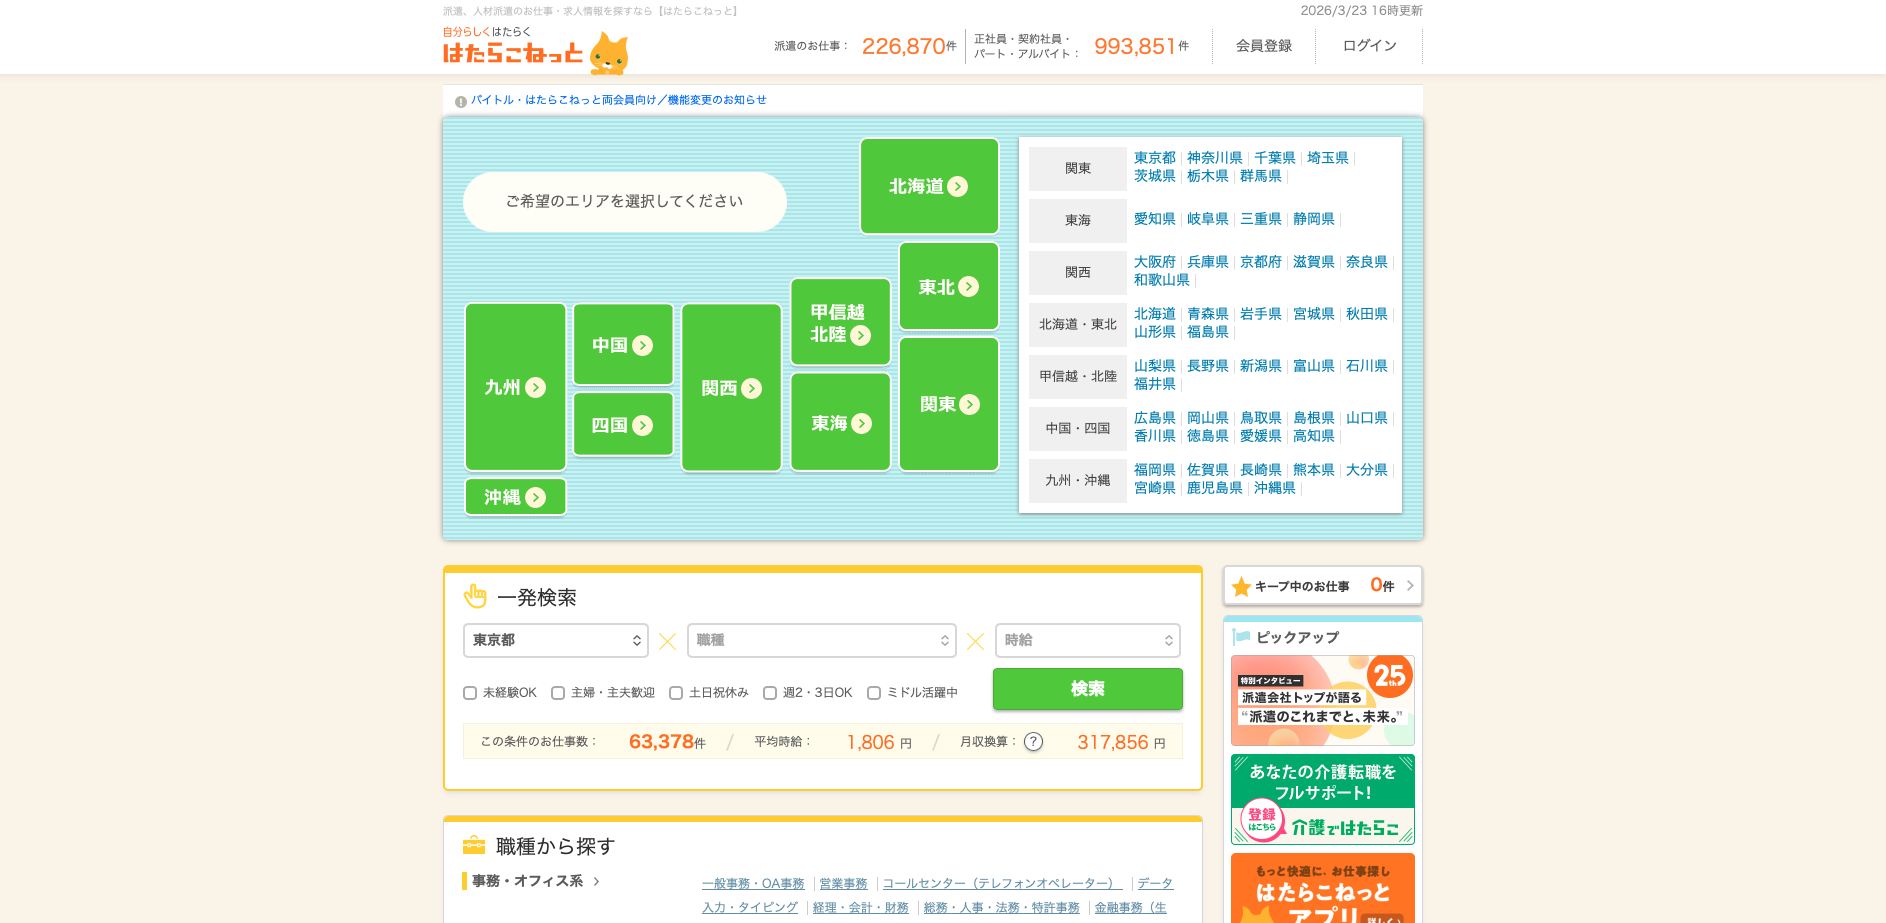Open the 職種 job type dropdown
The width and height of the screenshot is (1886, 923).
pos(821,641)
